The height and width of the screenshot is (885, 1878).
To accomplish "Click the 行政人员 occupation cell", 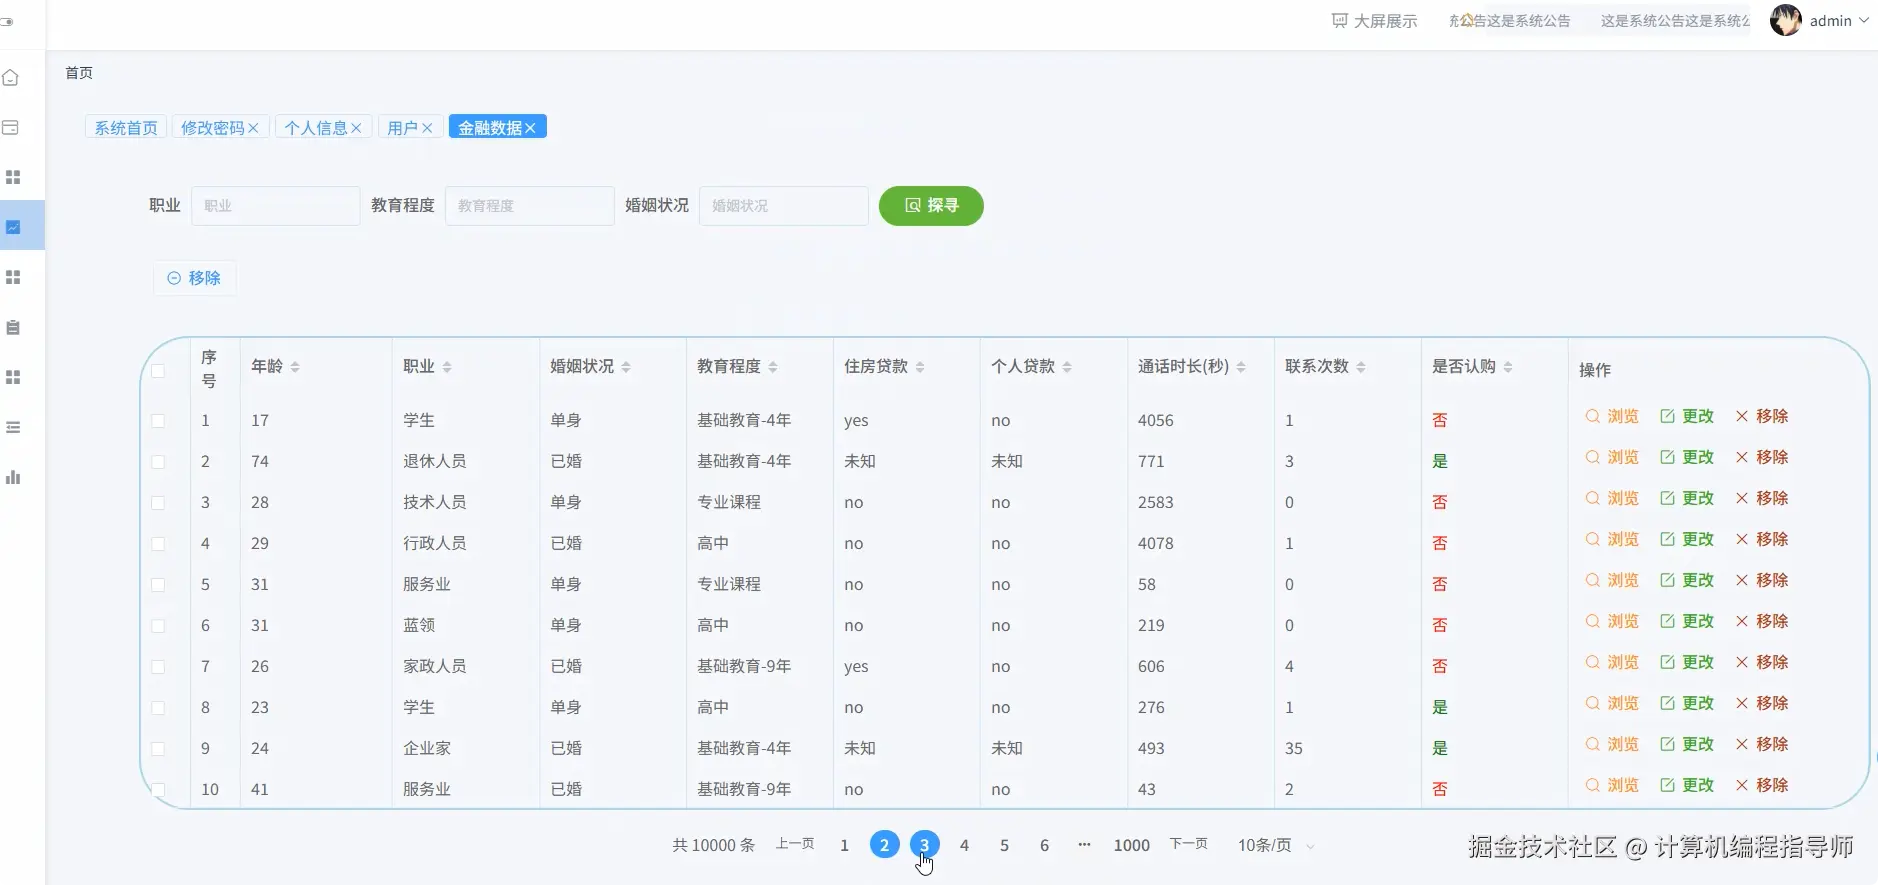I will (x=434, y=544).
